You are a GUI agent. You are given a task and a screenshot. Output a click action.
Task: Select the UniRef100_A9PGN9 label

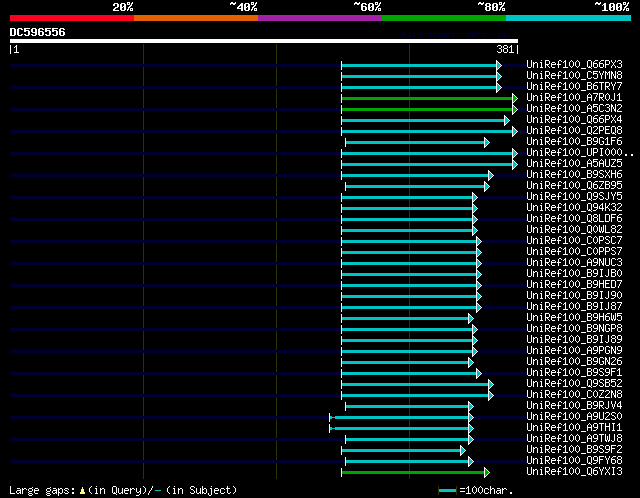click(x=574, y=351)
